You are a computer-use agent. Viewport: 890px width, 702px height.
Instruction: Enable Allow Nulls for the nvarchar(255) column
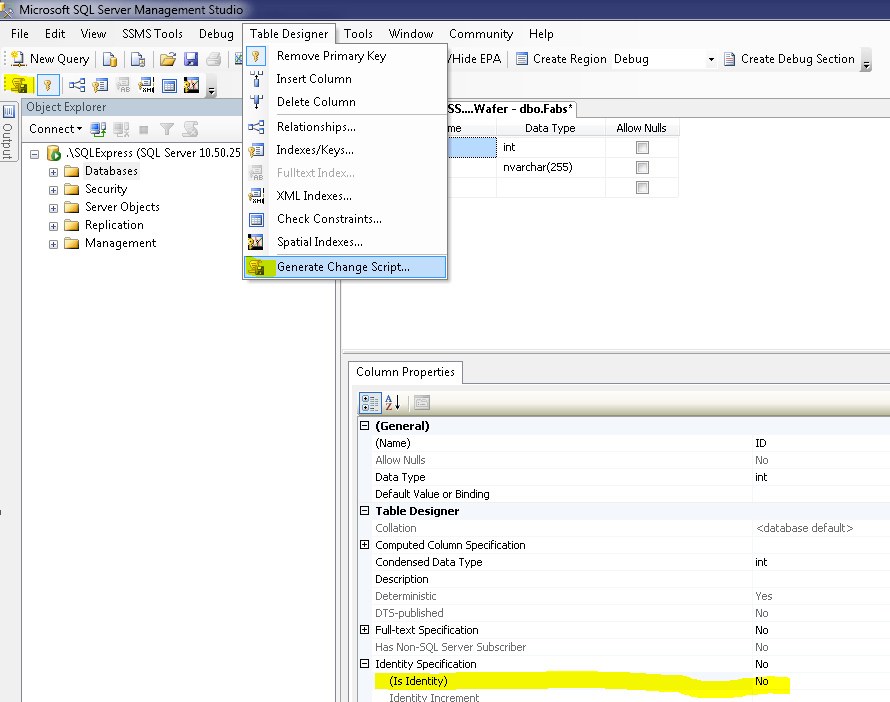point(644,166)
